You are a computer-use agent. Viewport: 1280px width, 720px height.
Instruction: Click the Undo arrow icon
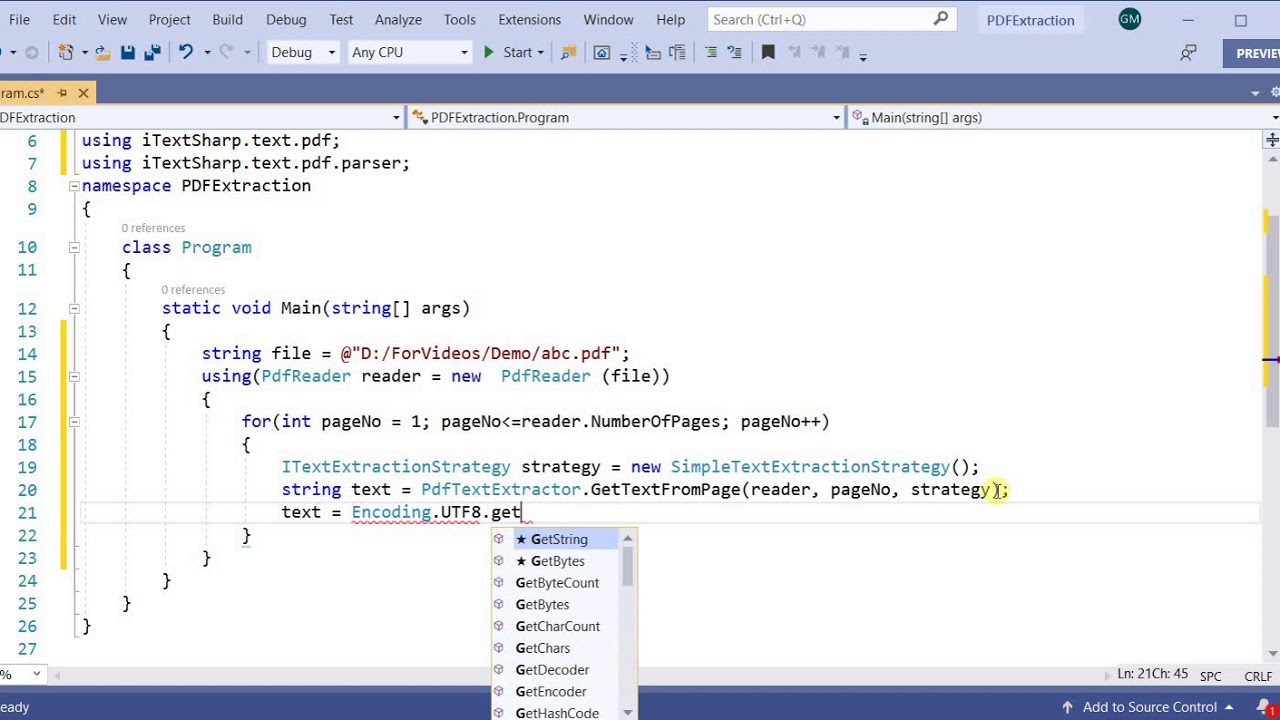click(185, 52)
